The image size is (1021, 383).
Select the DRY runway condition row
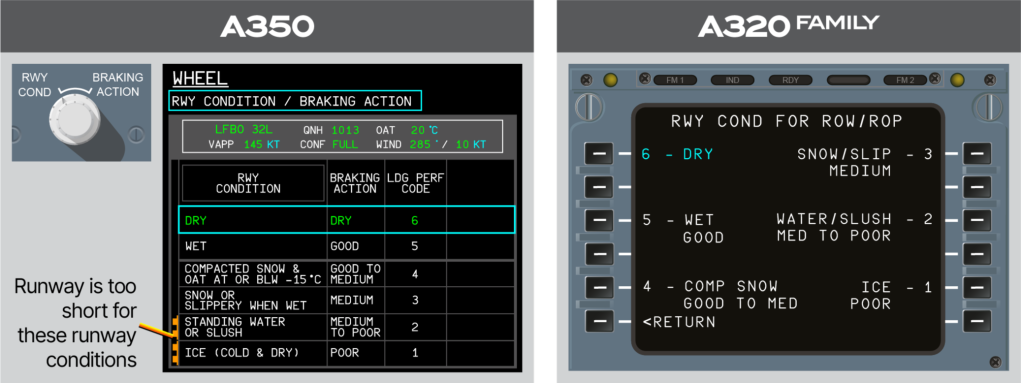point(346,220)
